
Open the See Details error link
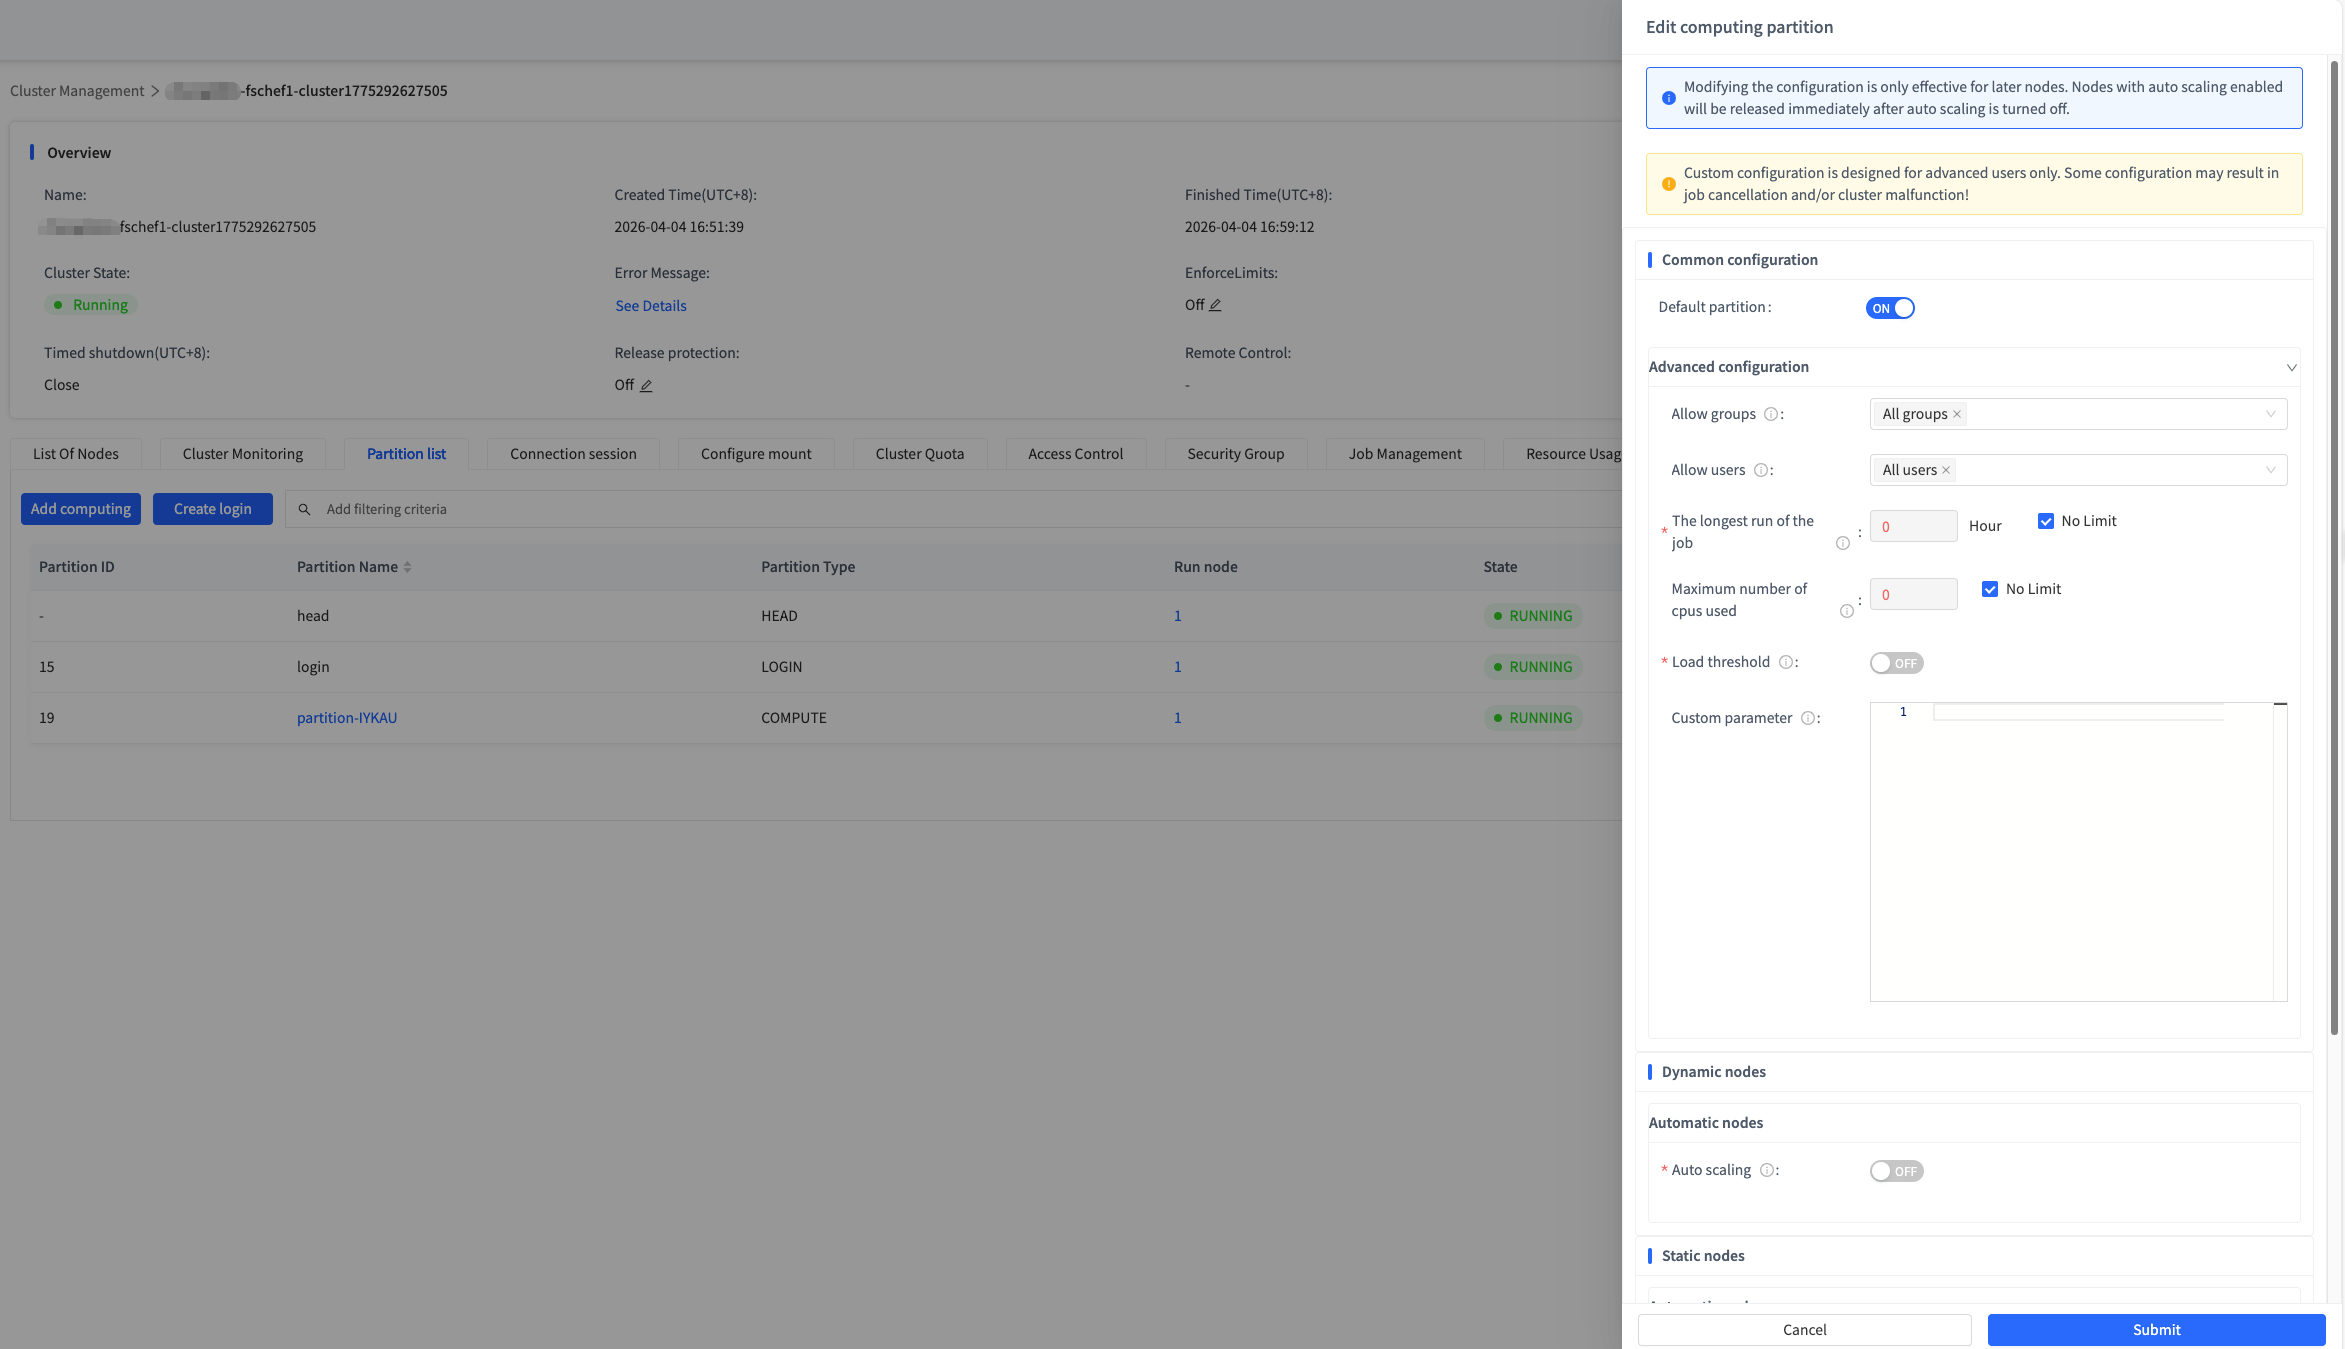651,306
